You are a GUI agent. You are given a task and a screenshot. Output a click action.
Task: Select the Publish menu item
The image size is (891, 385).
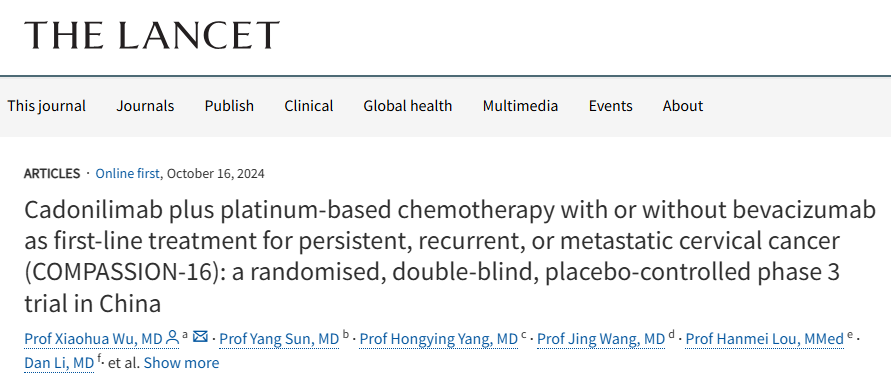pos(230,106)
